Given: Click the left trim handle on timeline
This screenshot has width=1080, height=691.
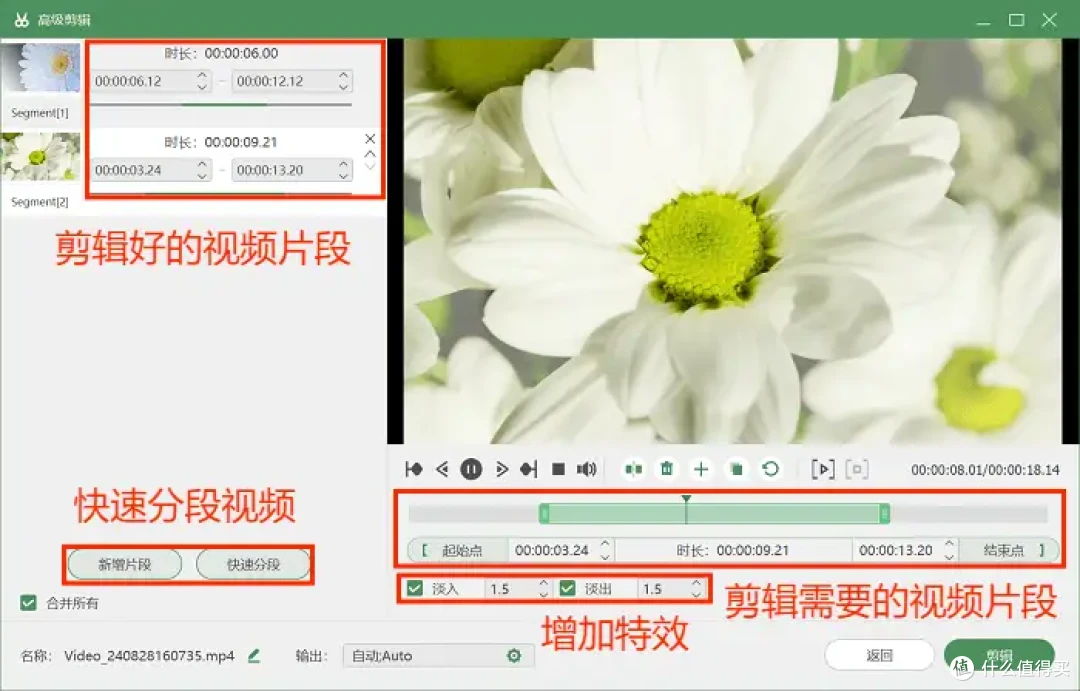Looking at the screenshot, I should [543, 513].
